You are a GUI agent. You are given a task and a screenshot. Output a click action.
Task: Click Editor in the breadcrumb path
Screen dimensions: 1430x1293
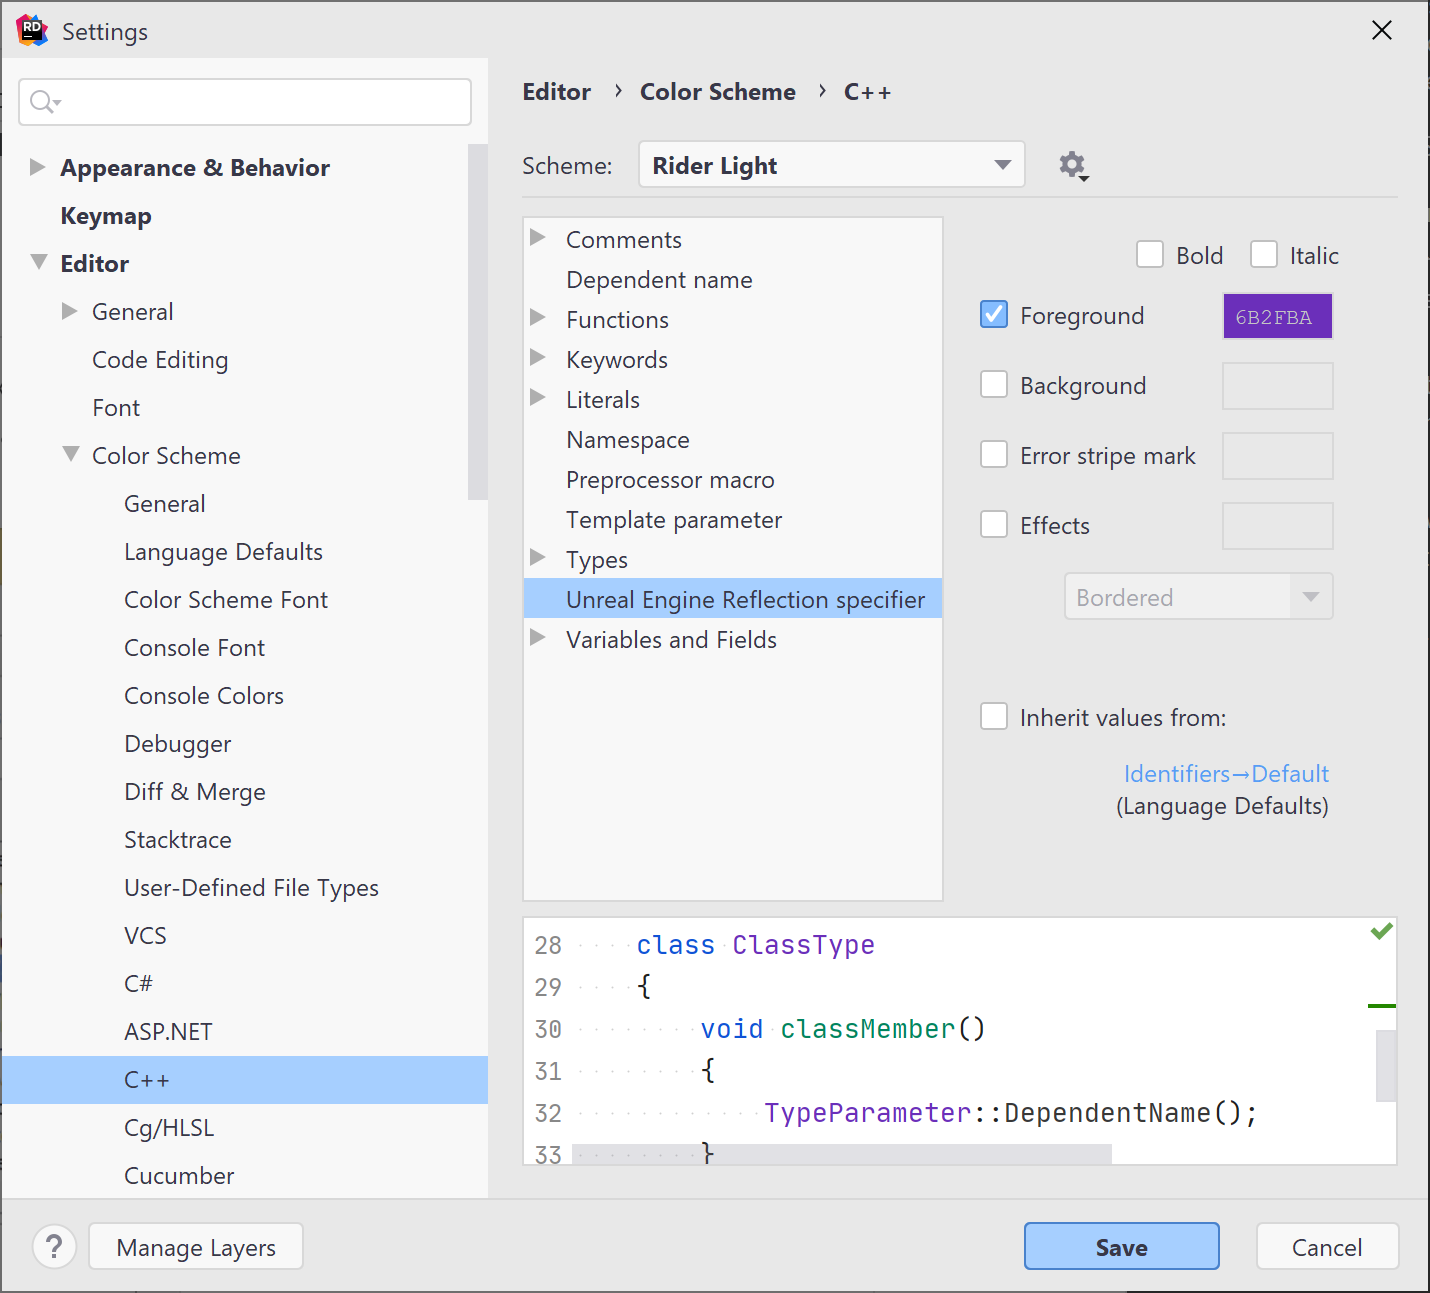click(x=557, y=91)
